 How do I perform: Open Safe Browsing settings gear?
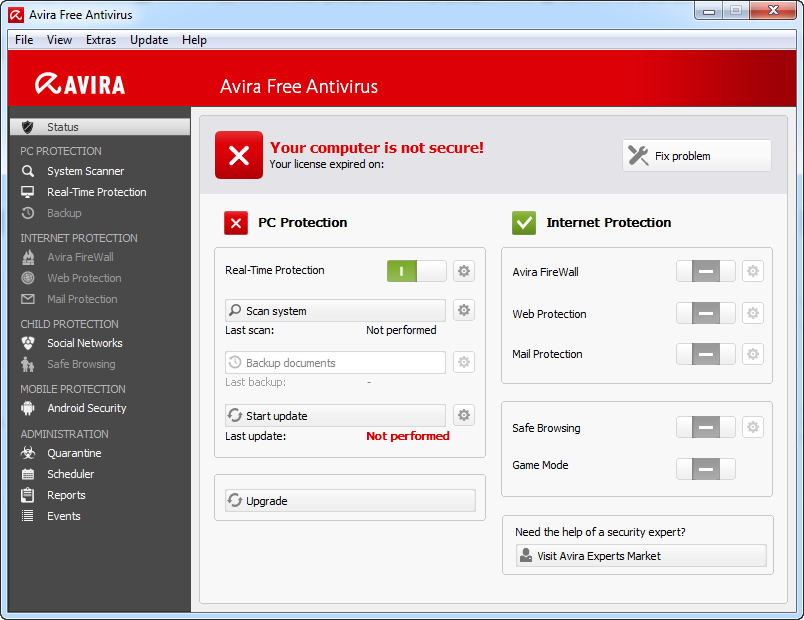pyautogui.click(x=753, y=427)
